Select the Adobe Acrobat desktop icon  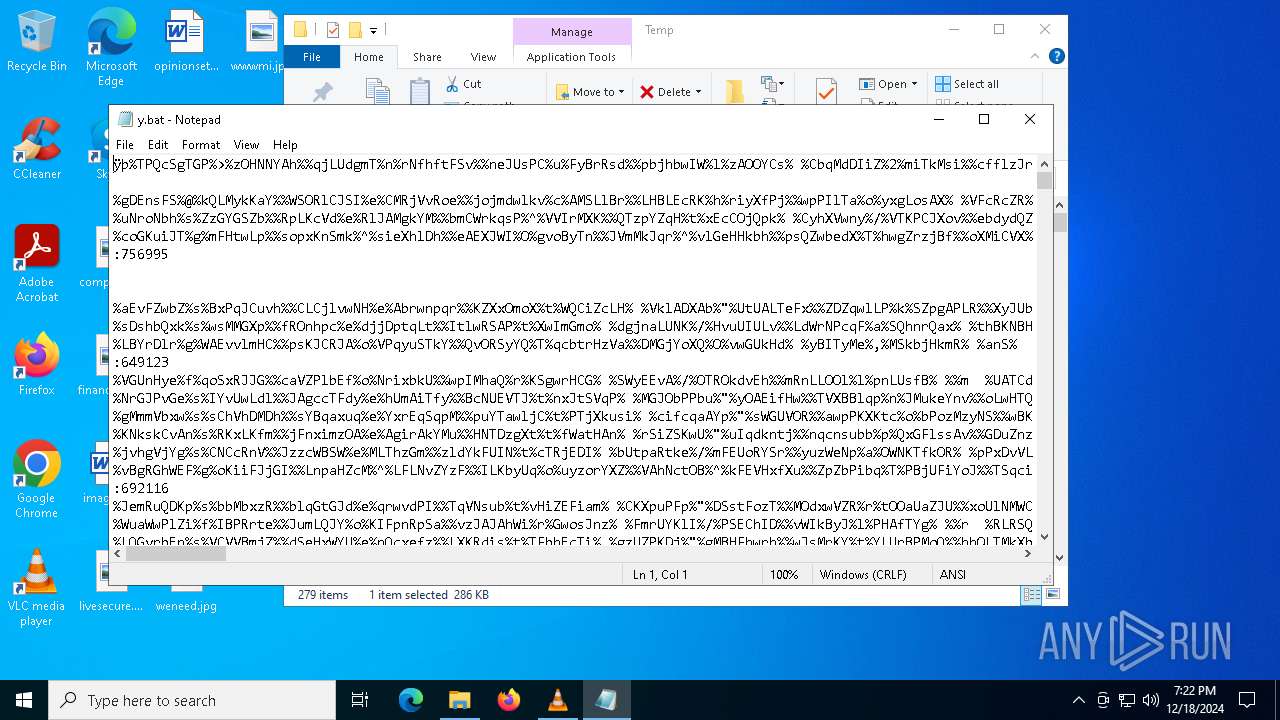click(x=36, y=263)
